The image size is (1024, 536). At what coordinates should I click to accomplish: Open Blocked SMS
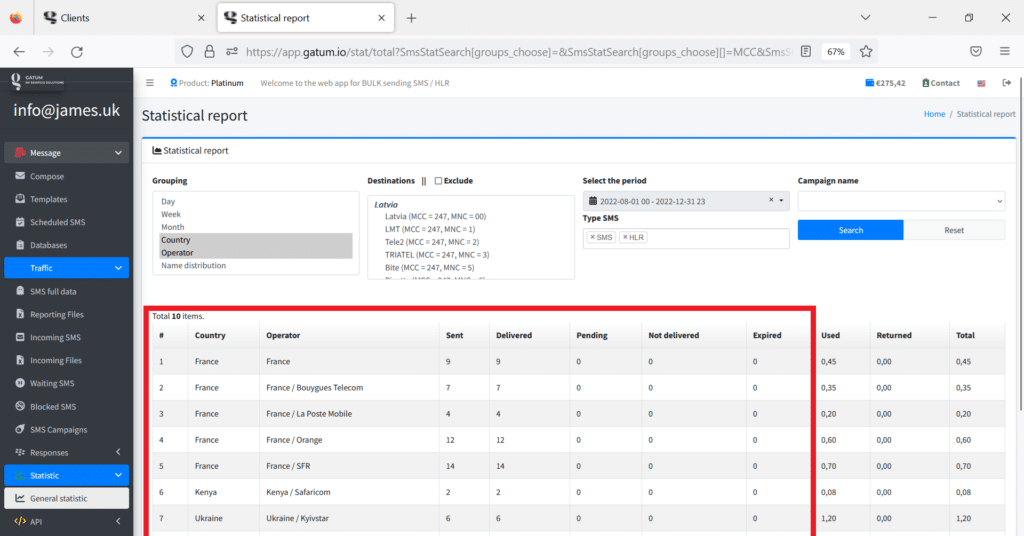point(53,406)
